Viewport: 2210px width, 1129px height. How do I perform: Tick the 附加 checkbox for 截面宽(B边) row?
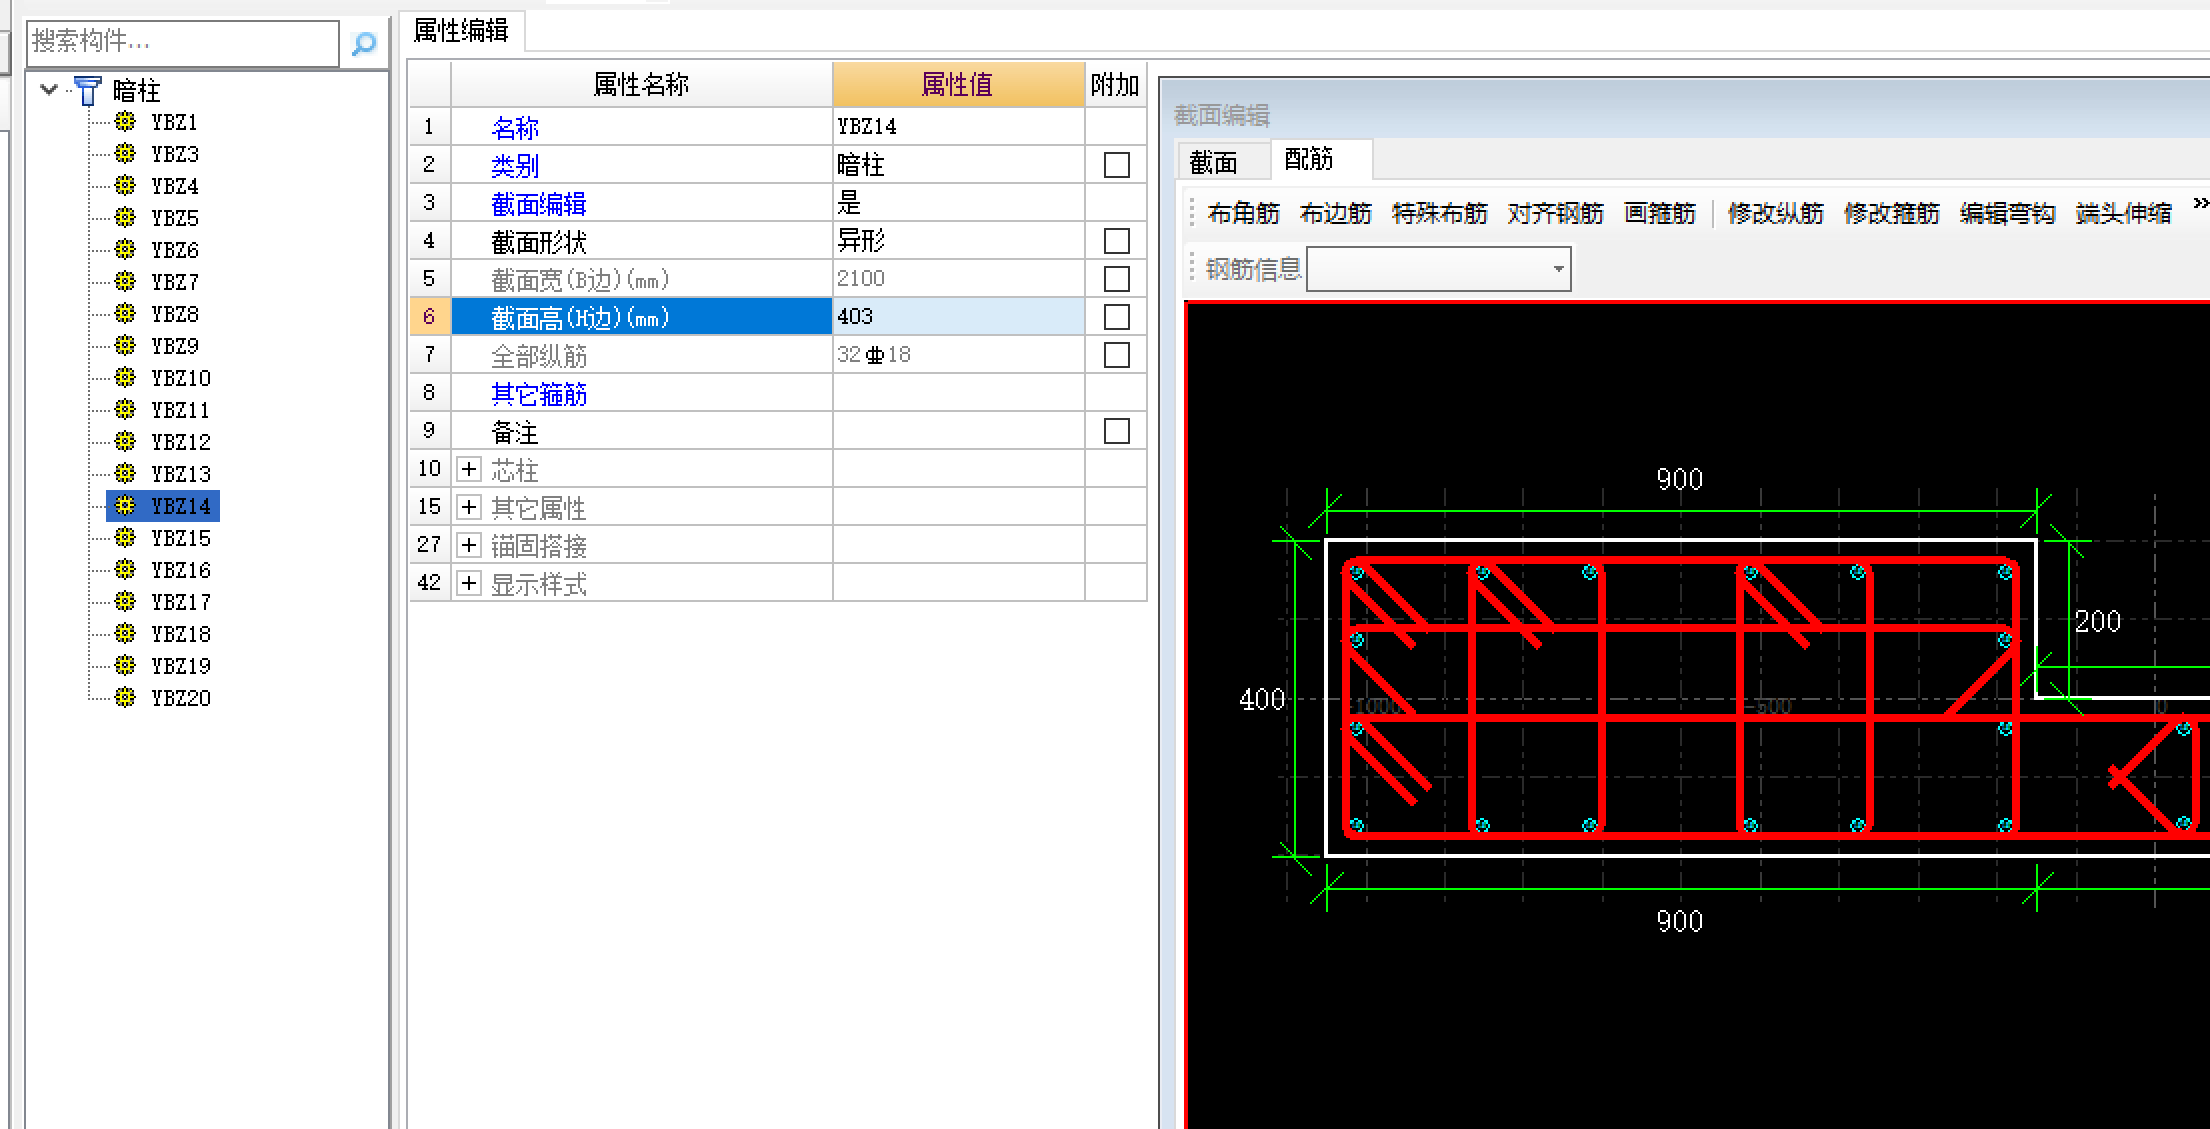[1116, 279]
